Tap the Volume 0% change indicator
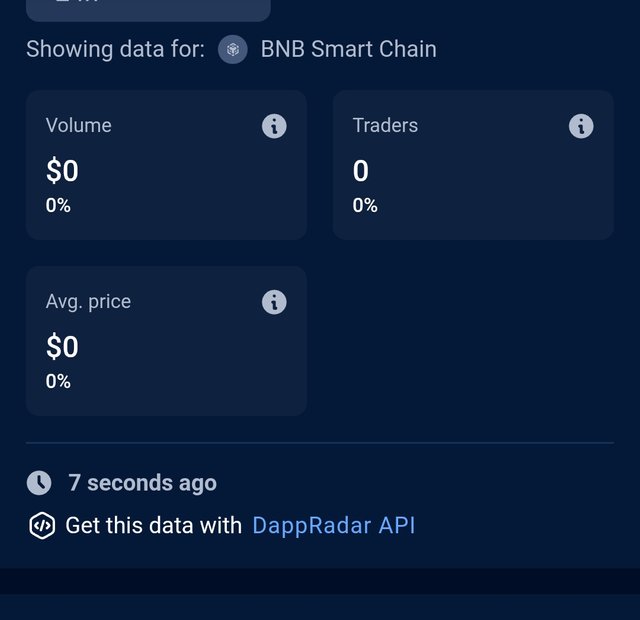Screen dimensions: 640x620 (58, 205)
